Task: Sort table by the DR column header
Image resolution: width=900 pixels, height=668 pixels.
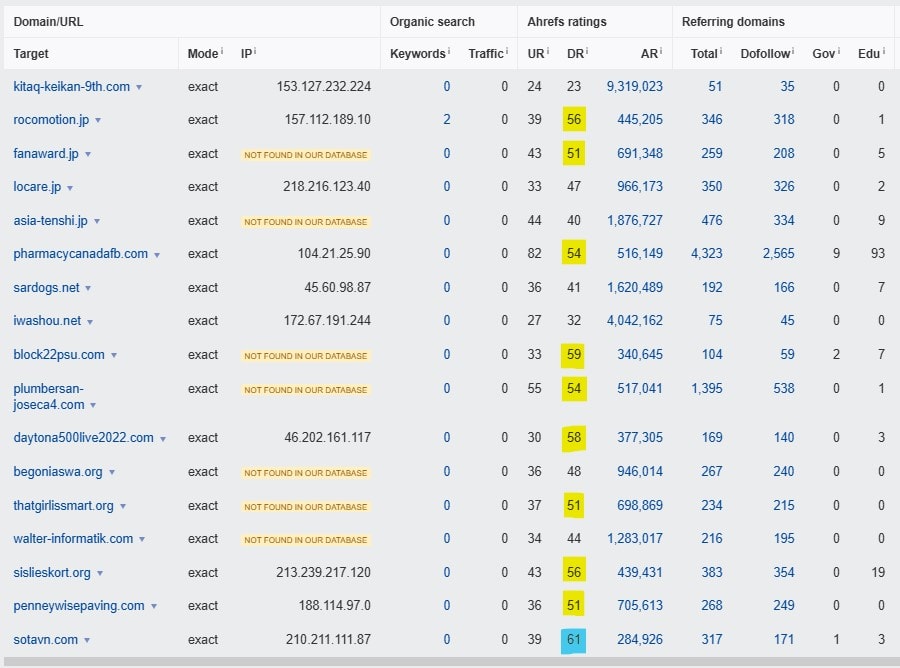Action: pos(575,53)
